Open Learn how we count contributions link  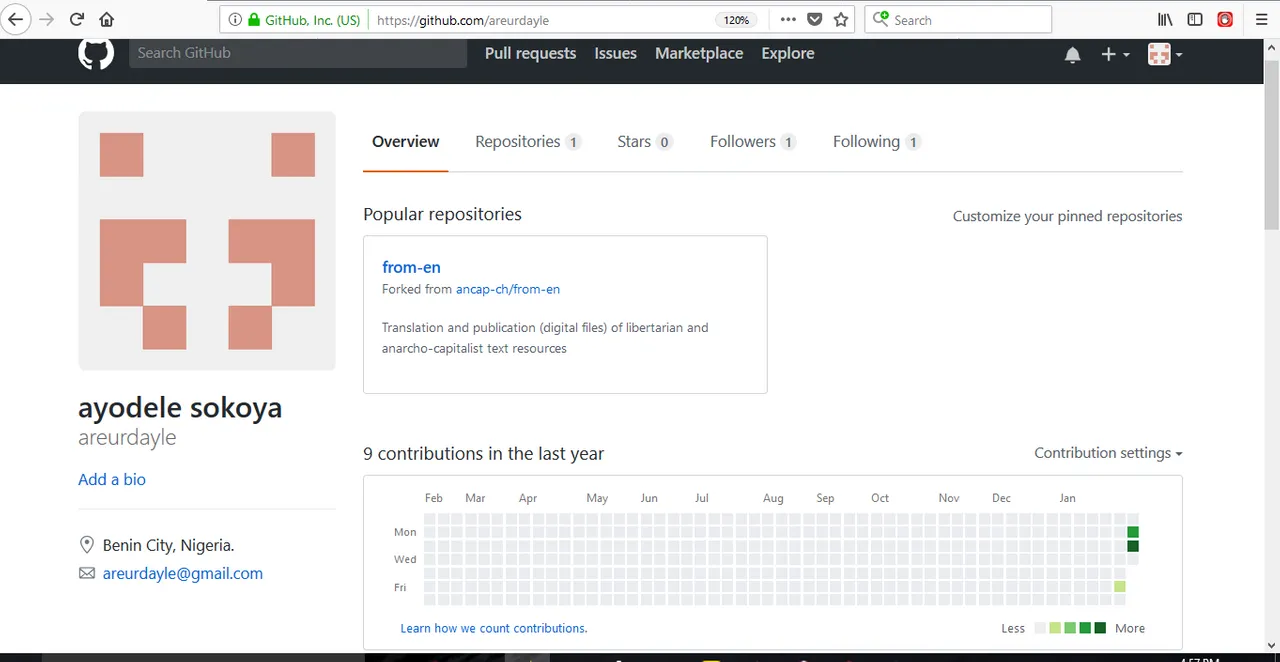click(494, 628)
